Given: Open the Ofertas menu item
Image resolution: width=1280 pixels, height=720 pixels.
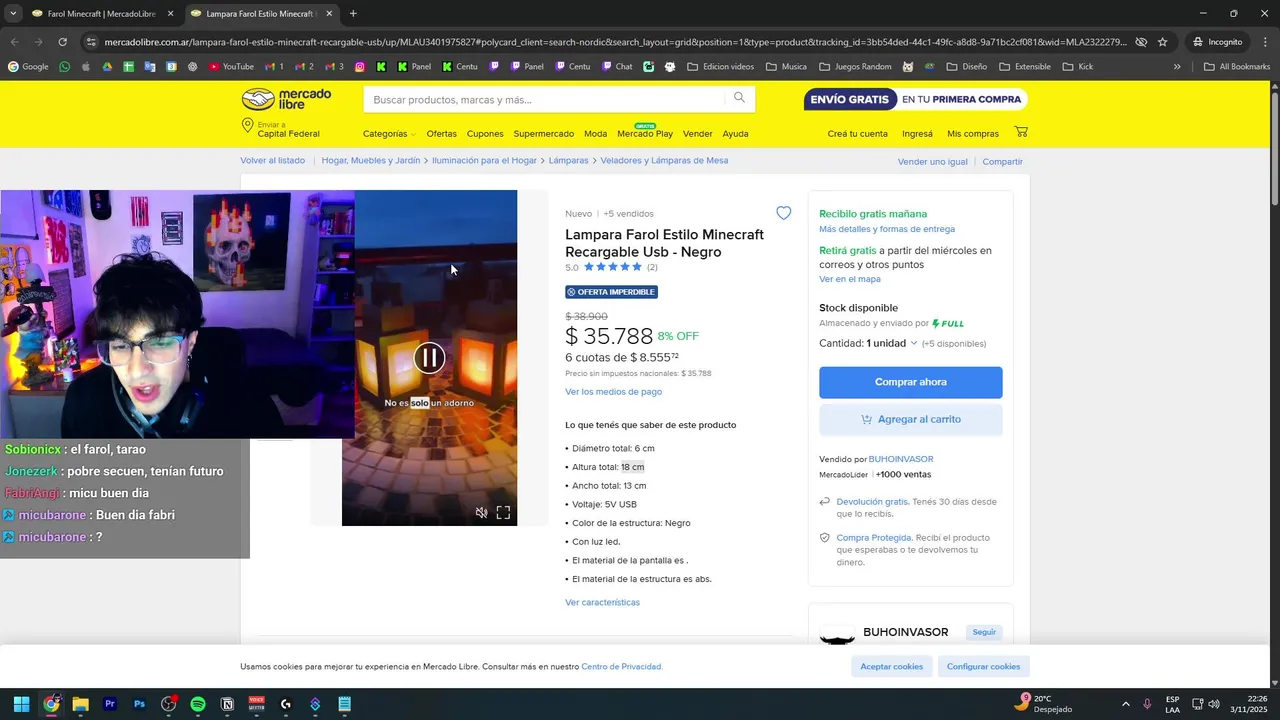Looking at the screenshot, I should (441, 134).
